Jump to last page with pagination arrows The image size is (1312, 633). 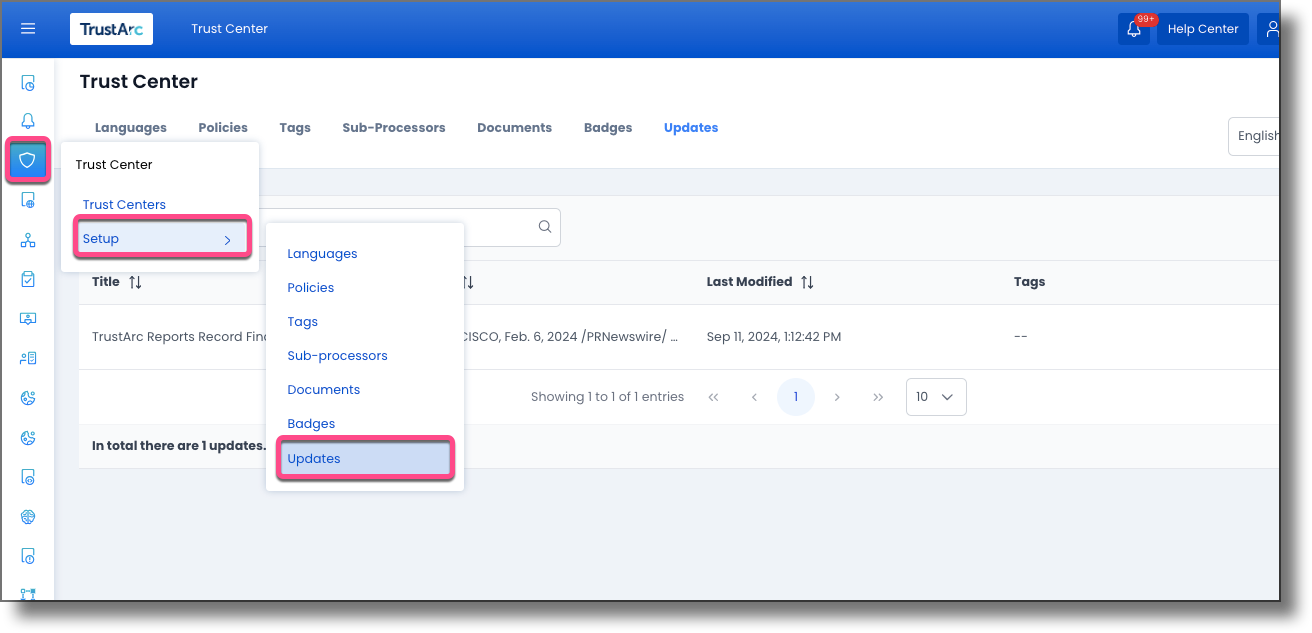click(878, 396)
